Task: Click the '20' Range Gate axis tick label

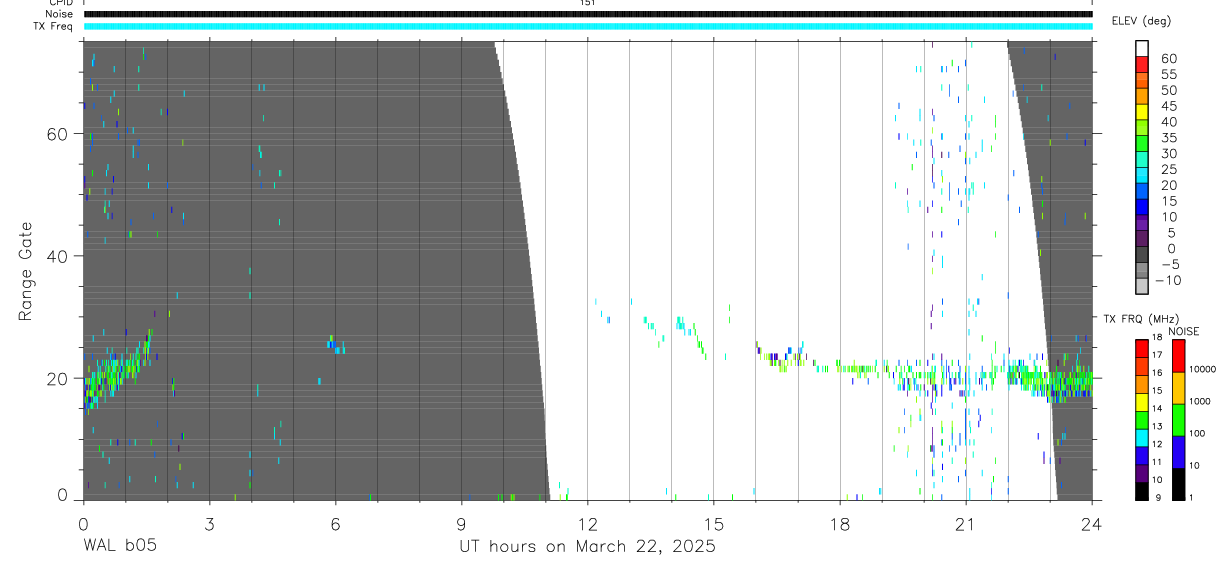Action: 59,379
